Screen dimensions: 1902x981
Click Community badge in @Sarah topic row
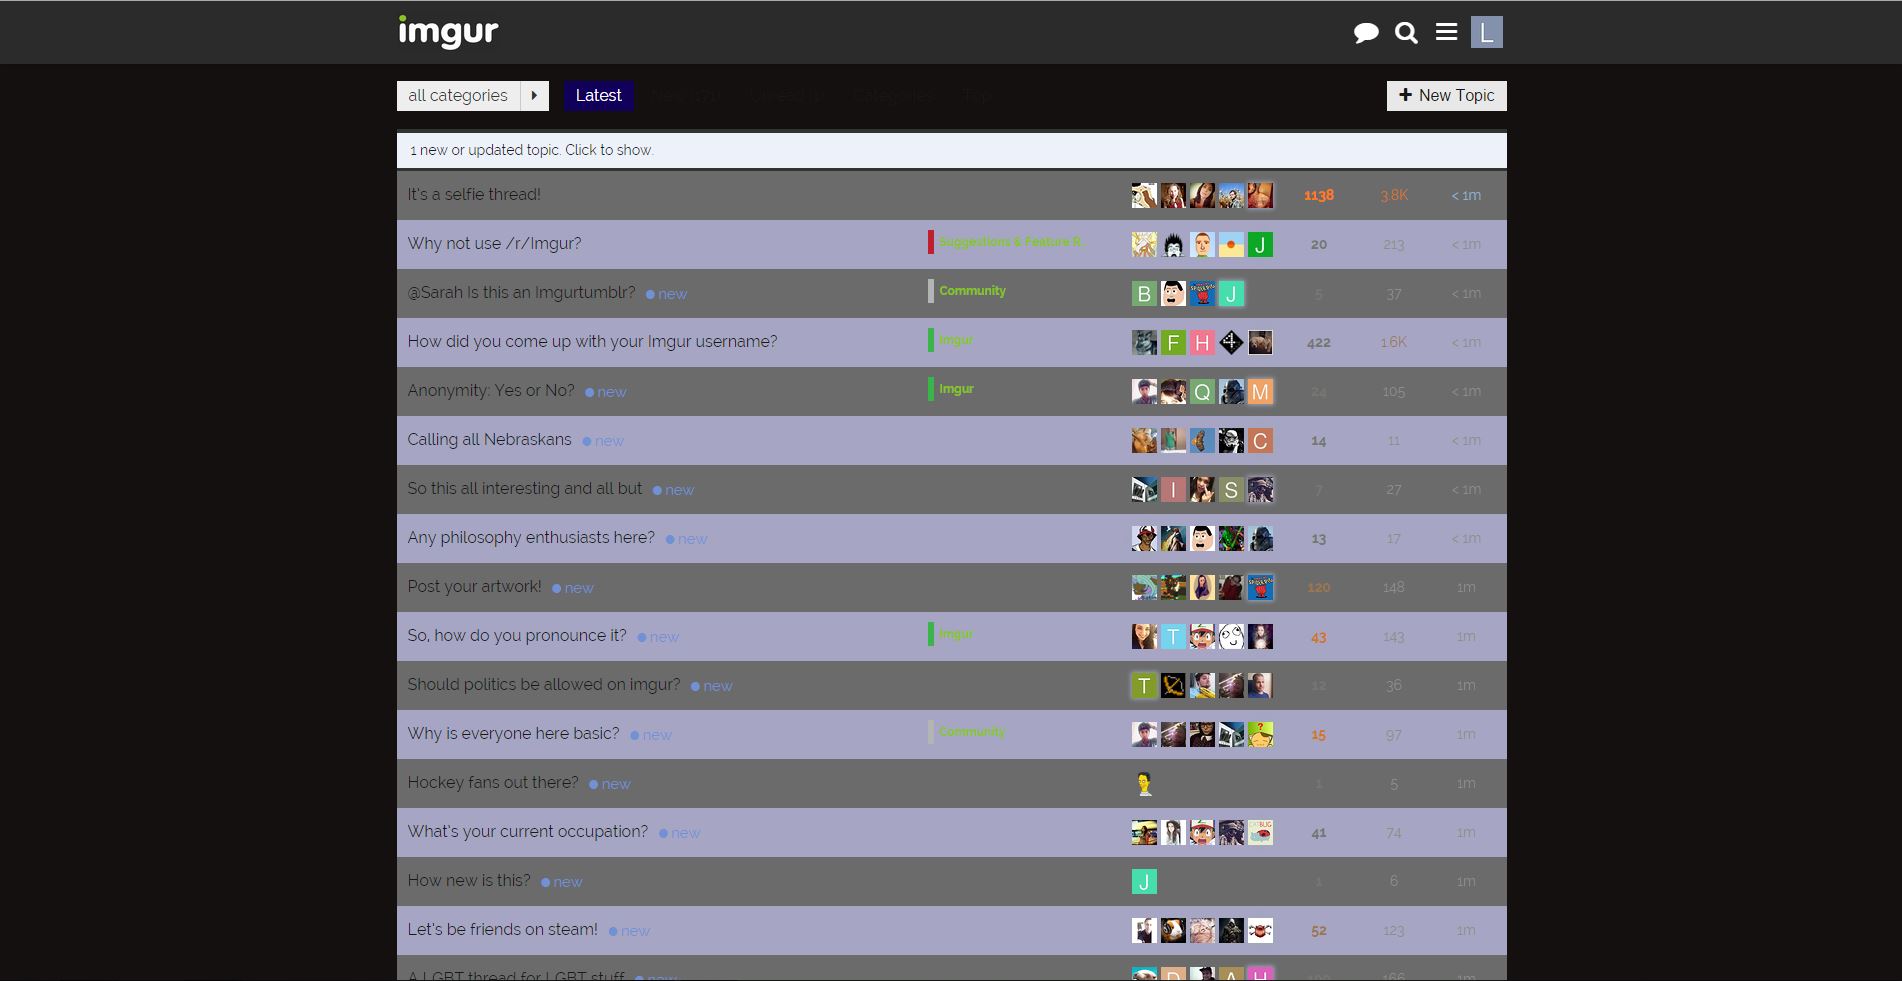(x=967, y=291)
